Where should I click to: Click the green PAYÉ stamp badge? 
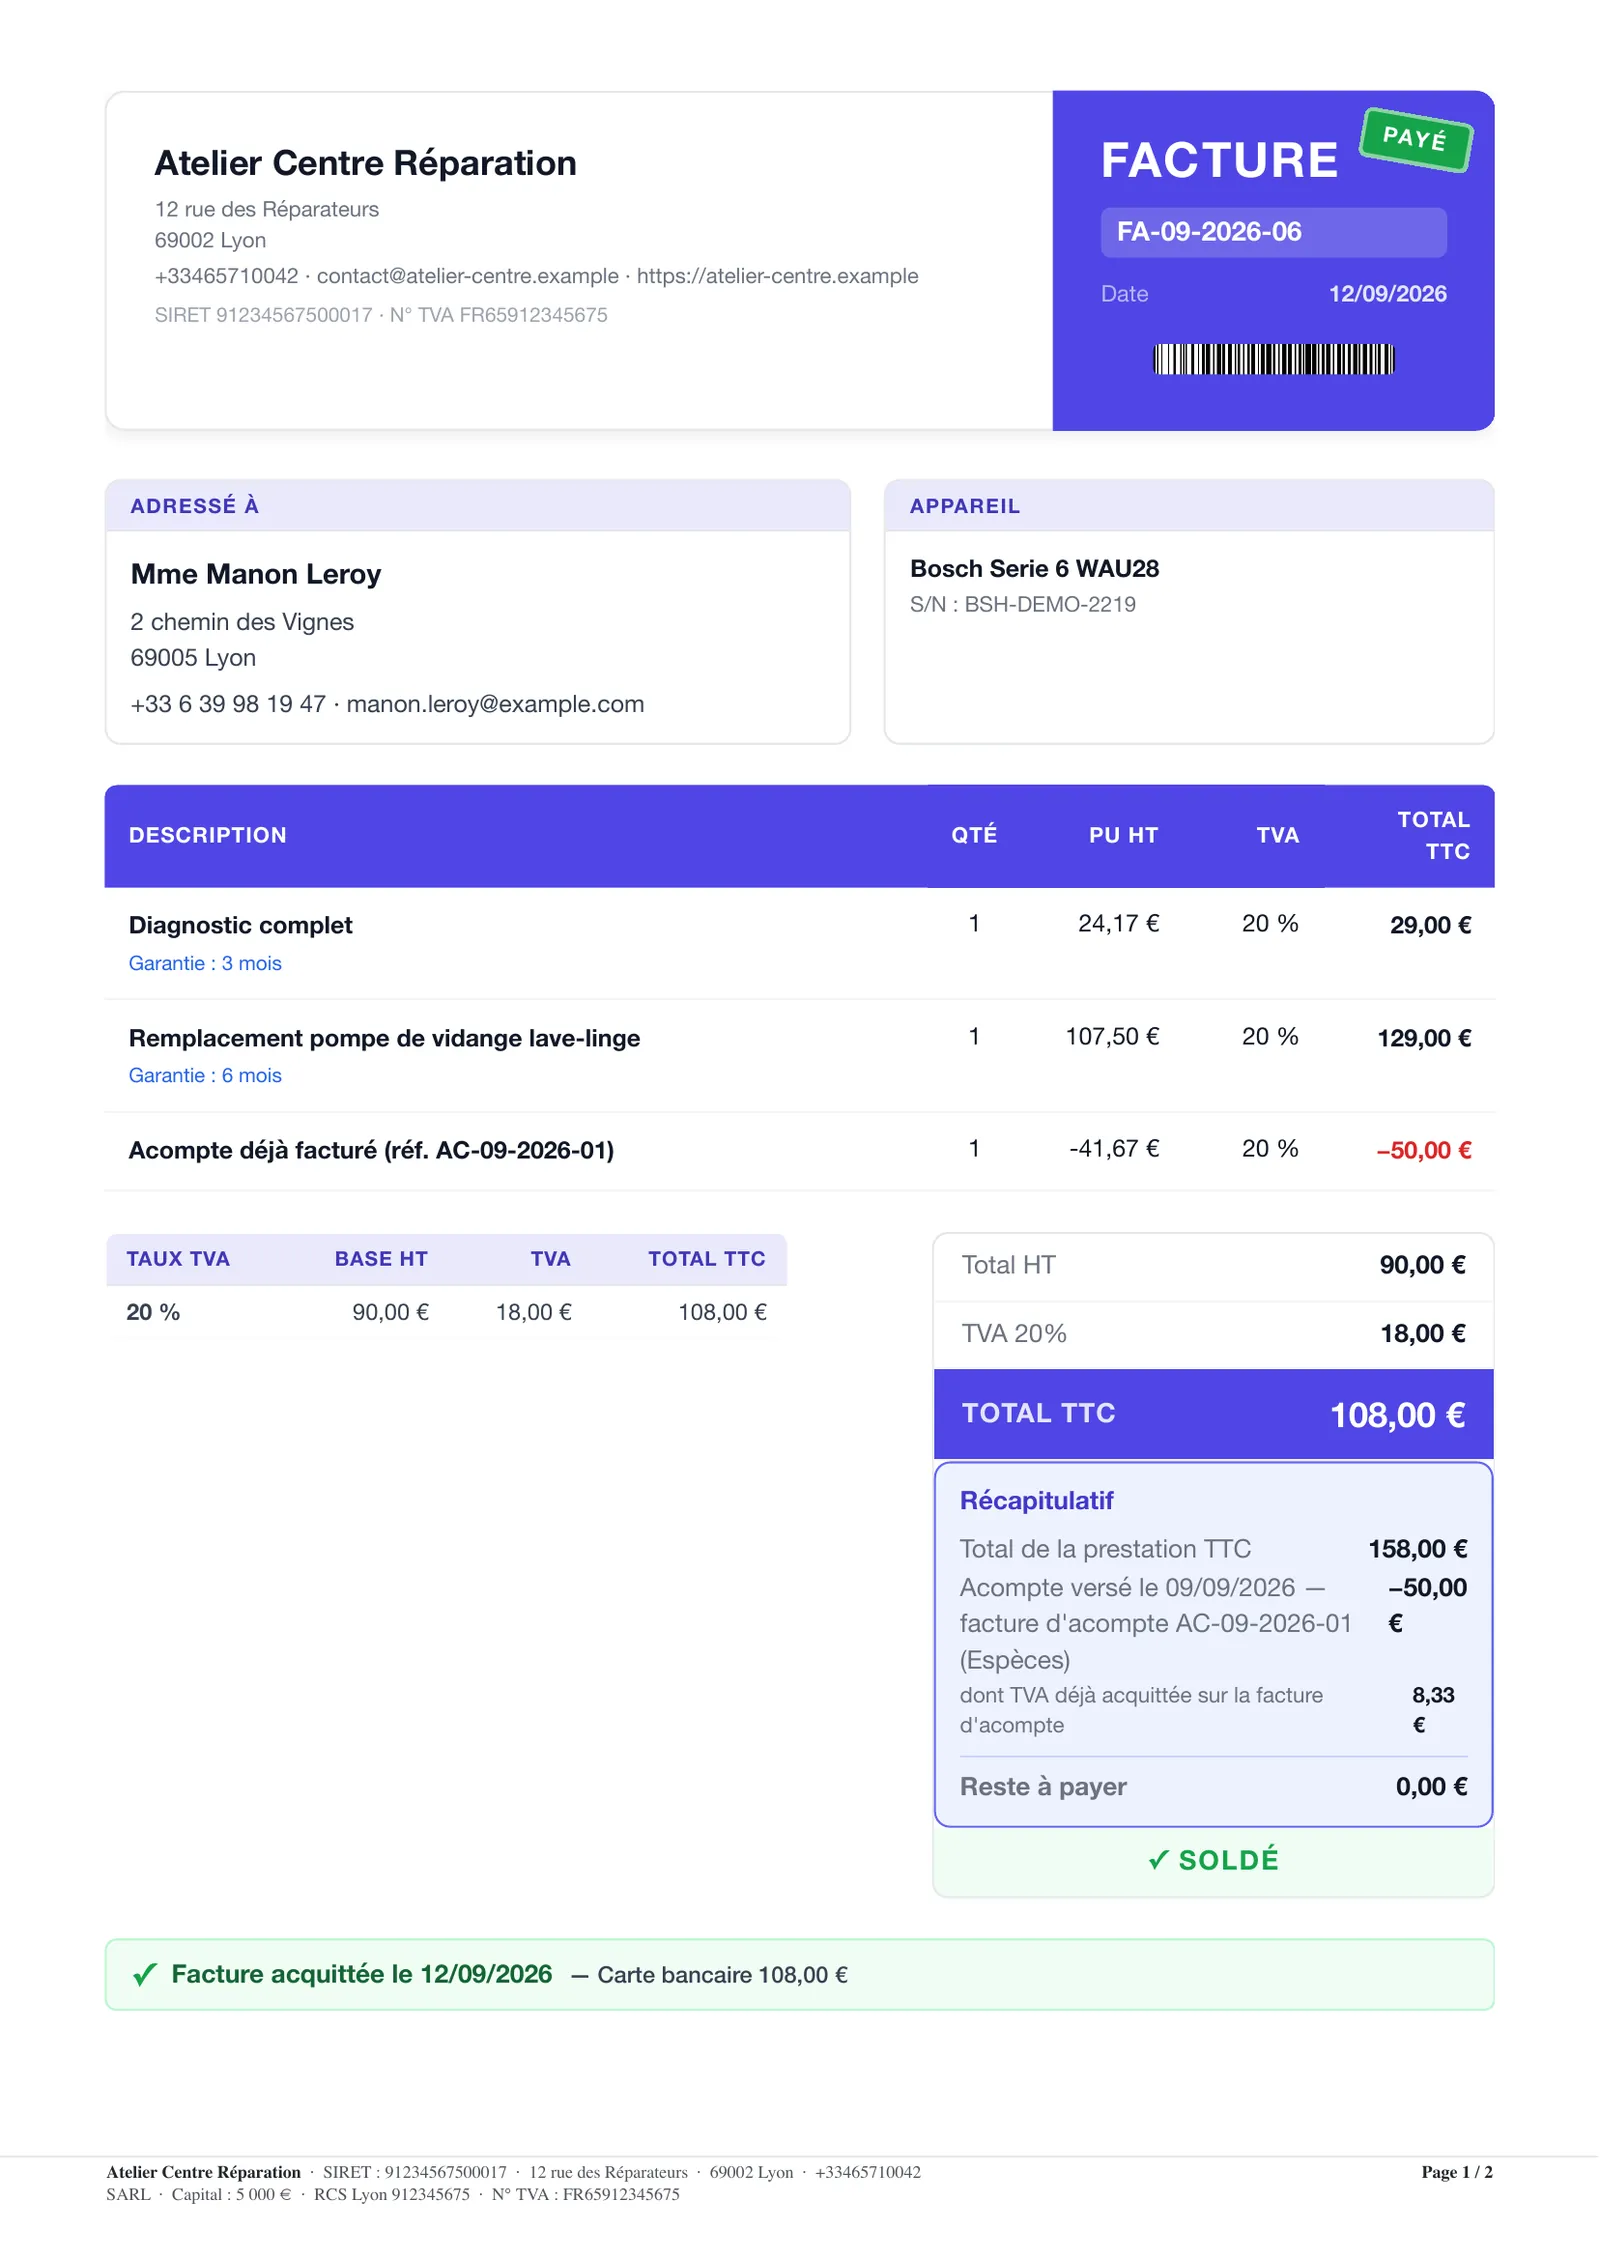click(1415, 139)
